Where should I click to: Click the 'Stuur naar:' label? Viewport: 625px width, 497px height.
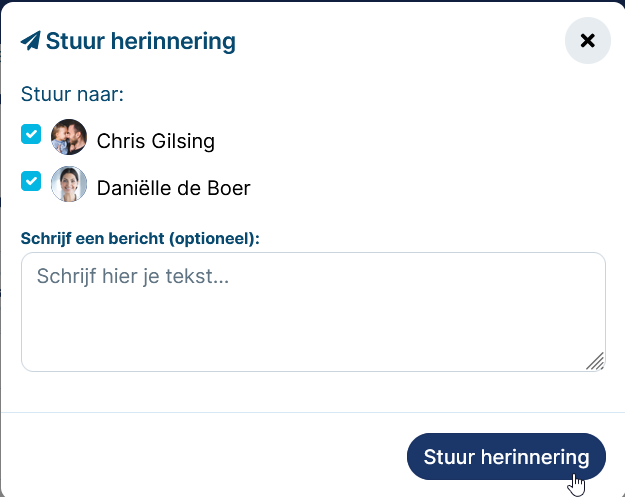click(72, 94)
